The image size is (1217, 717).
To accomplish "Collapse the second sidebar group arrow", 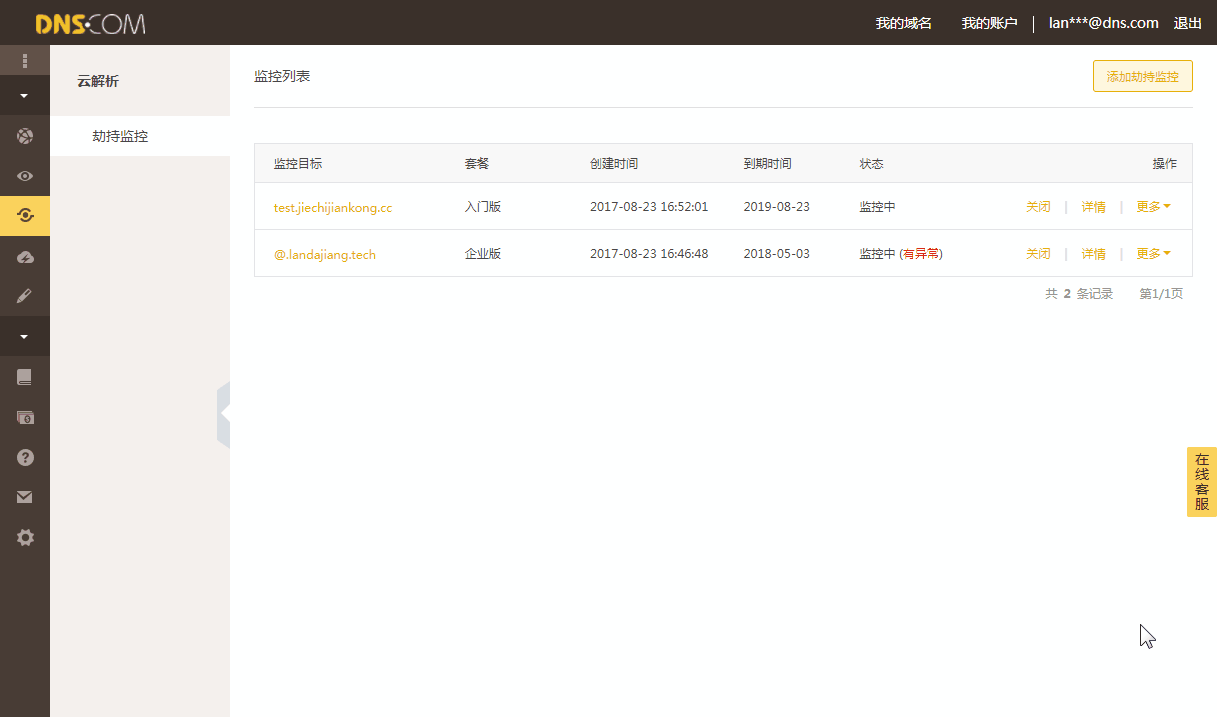I will click(25, 337).
